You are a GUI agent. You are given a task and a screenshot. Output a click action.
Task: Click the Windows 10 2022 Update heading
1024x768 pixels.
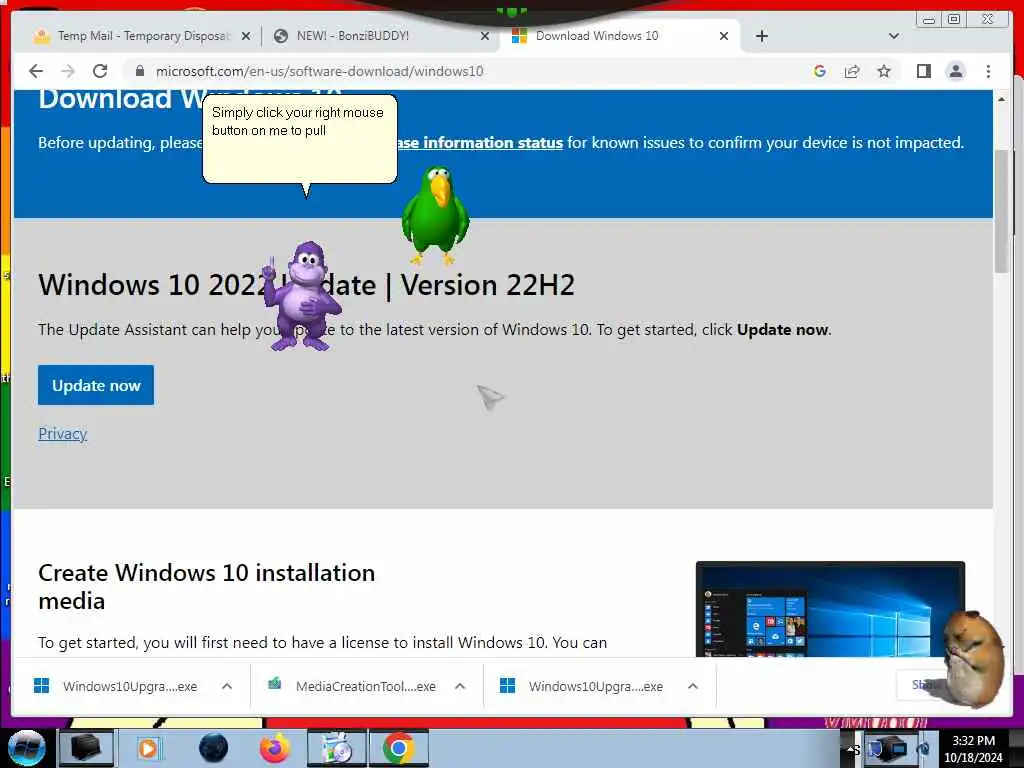306,285
